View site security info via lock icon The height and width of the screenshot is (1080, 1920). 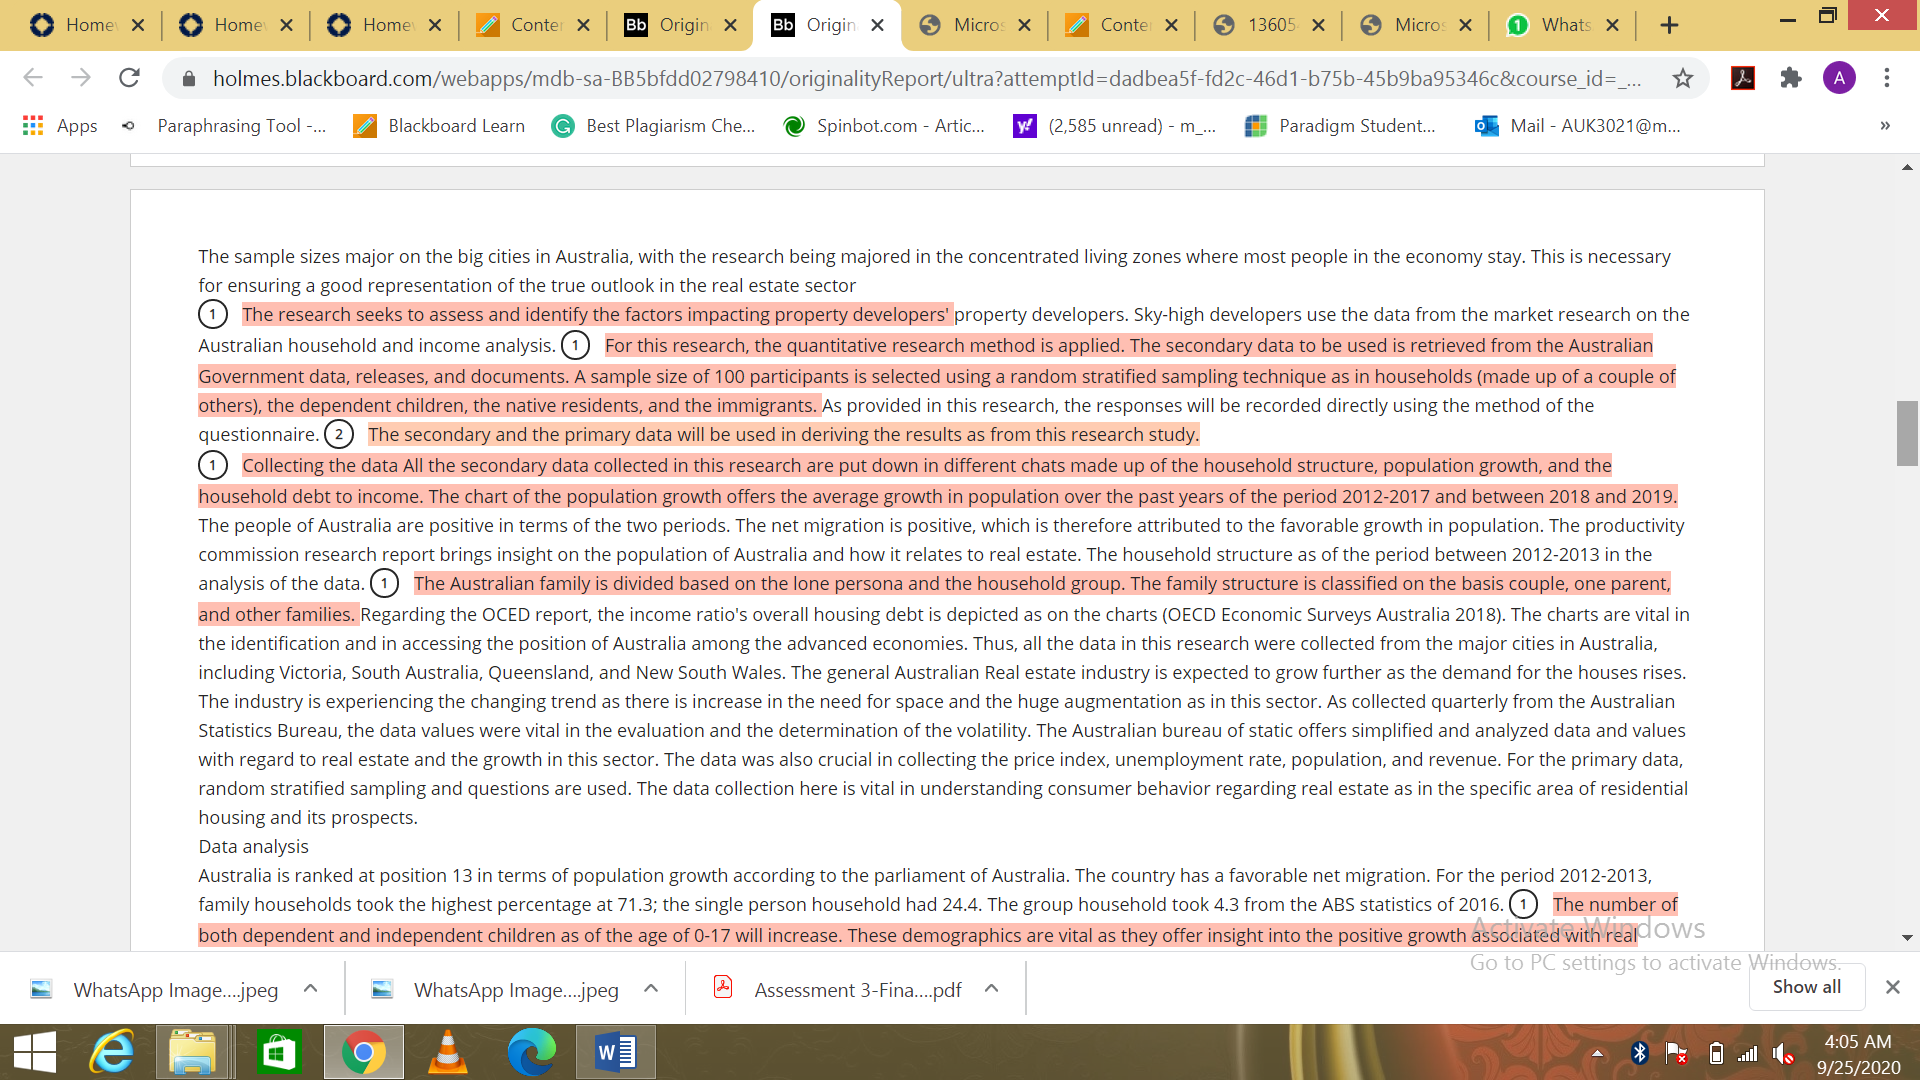(188, 78)
